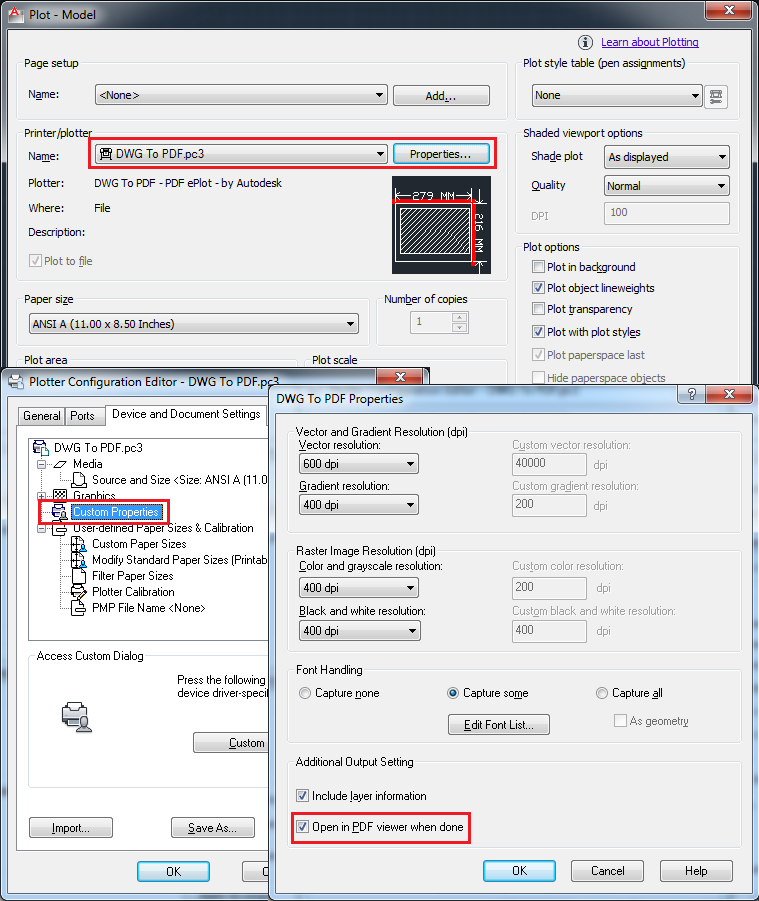Click the Media node icon in tree
Screen dimensions: 759x901
tap(60, 464)
